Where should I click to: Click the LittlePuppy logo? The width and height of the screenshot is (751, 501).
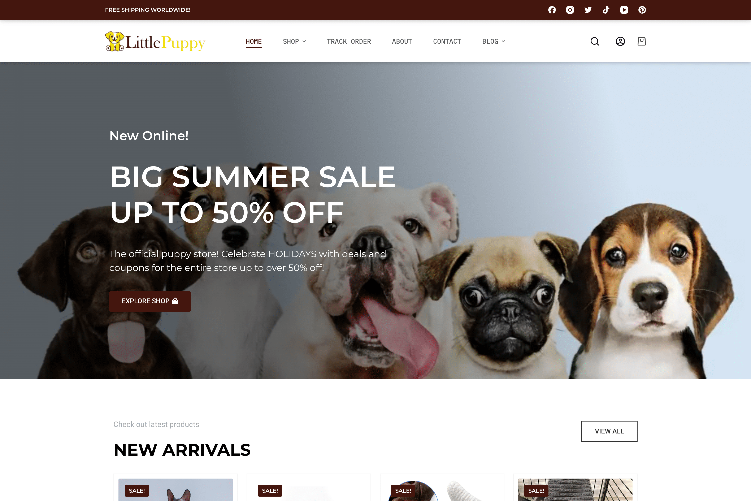(x=155, y=42)
